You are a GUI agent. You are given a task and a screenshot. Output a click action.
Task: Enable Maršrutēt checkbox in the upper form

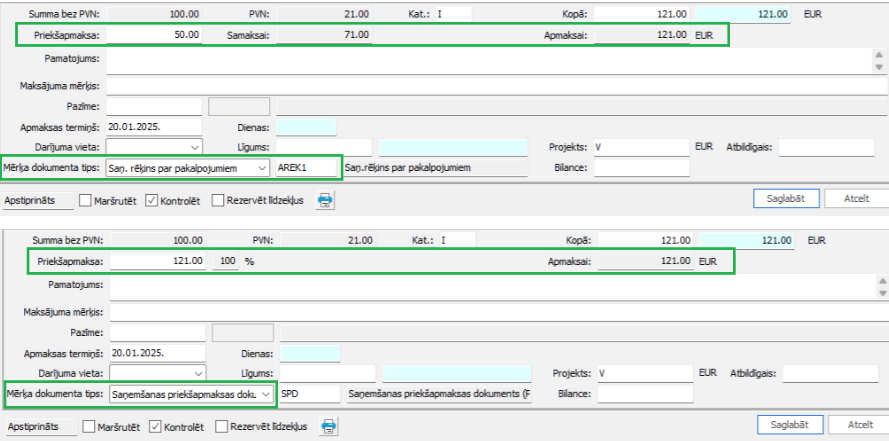coord(87,200)
